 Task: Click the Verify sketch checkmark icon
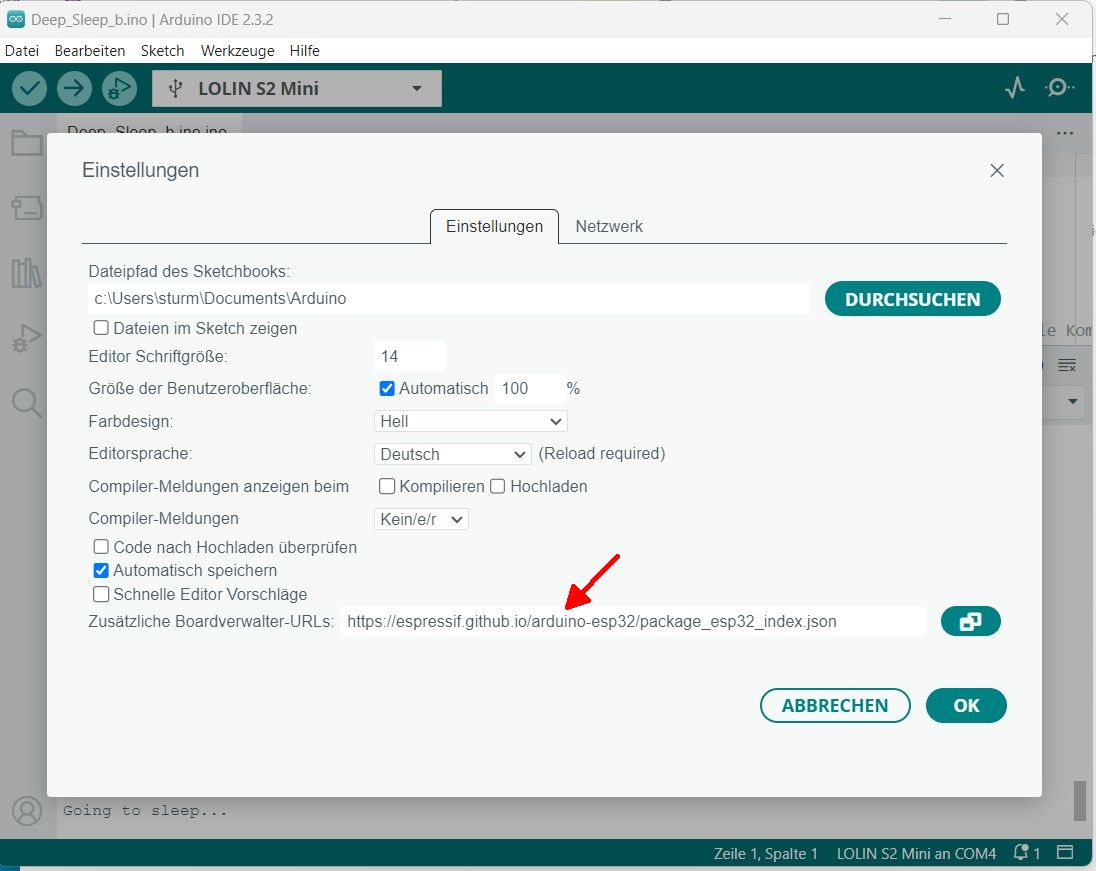tap(30, 89)
